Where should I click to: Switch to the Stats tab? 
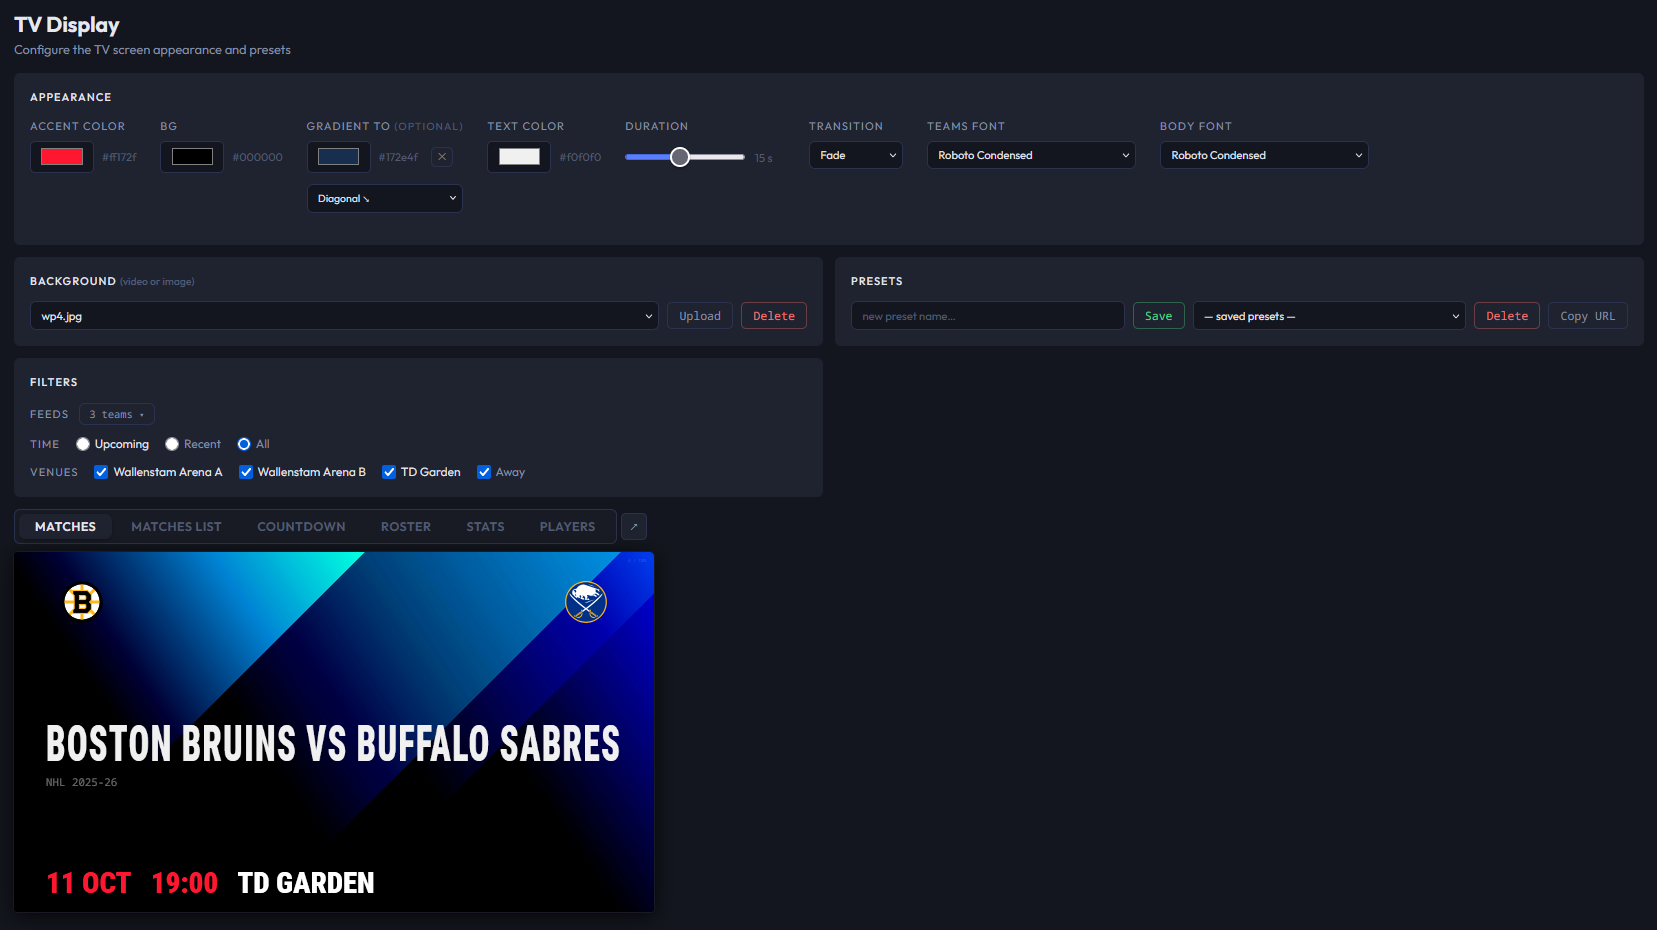pos(485,527)
